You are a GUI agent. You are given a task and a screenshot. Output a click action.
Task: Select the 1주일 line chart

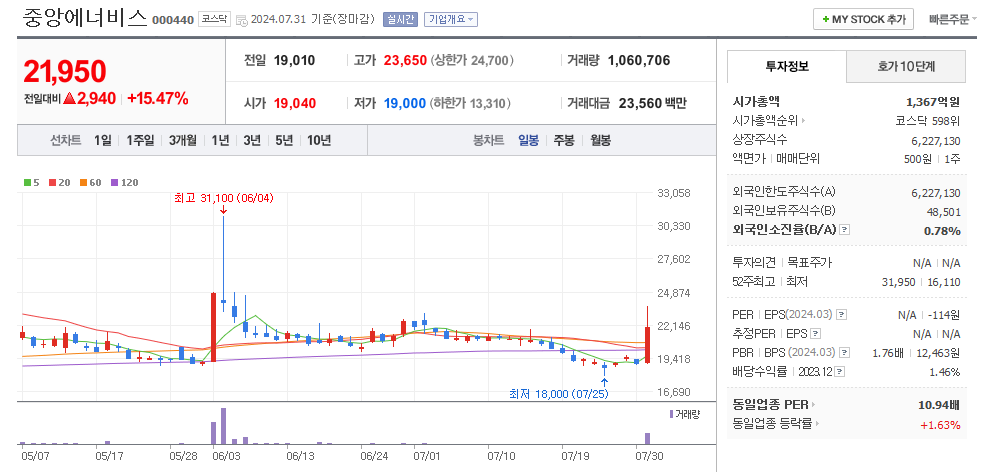point(140,140)
